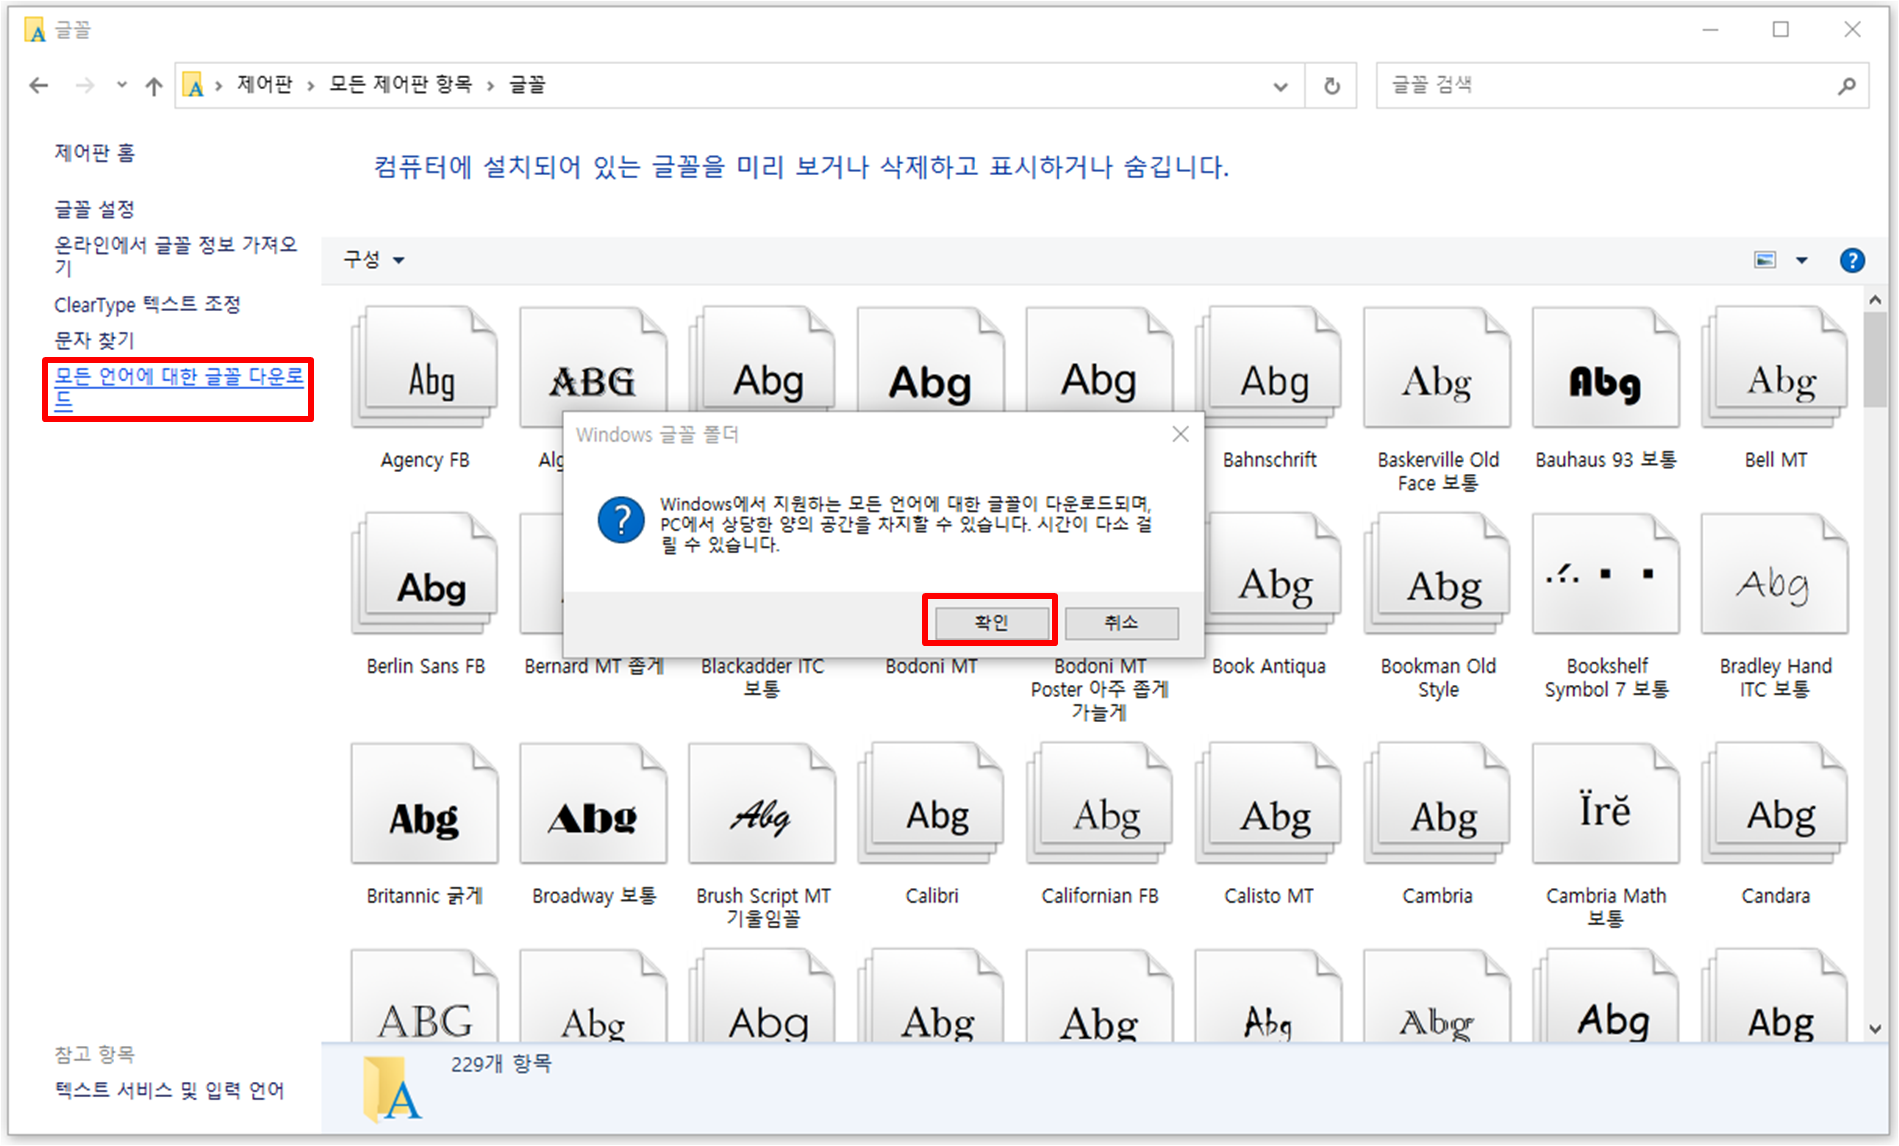Image resolution: width=1899 pixels, height=1146 pixels.
Task: Expand the address bar history dropdown
Action: [1280, 86]
